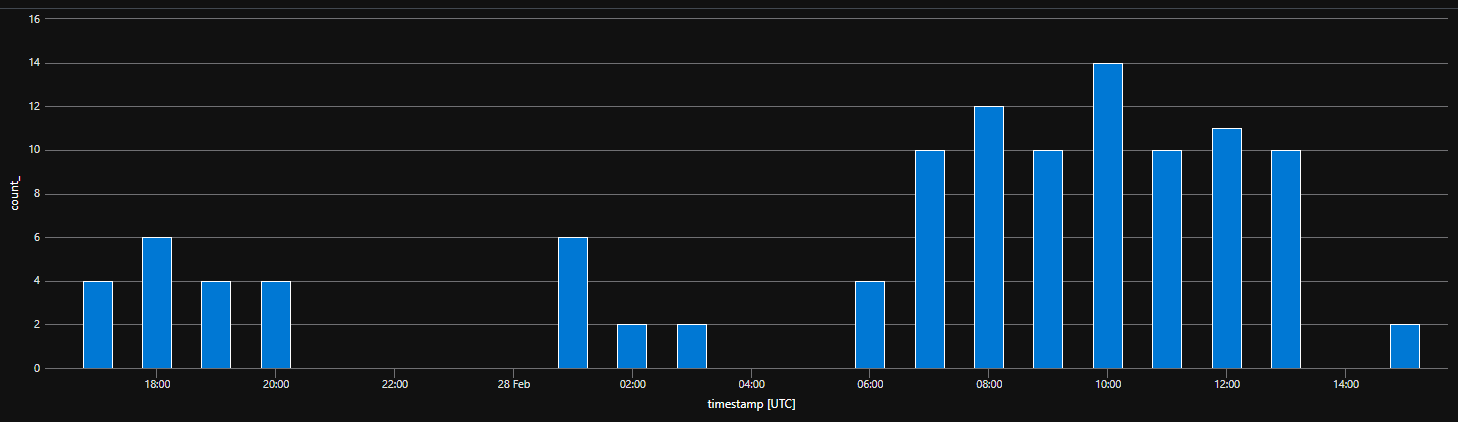This screenshot has height=422, width=1458.
Task: Click the '14:00' x-axis tick label
Action: [1346, 383]
